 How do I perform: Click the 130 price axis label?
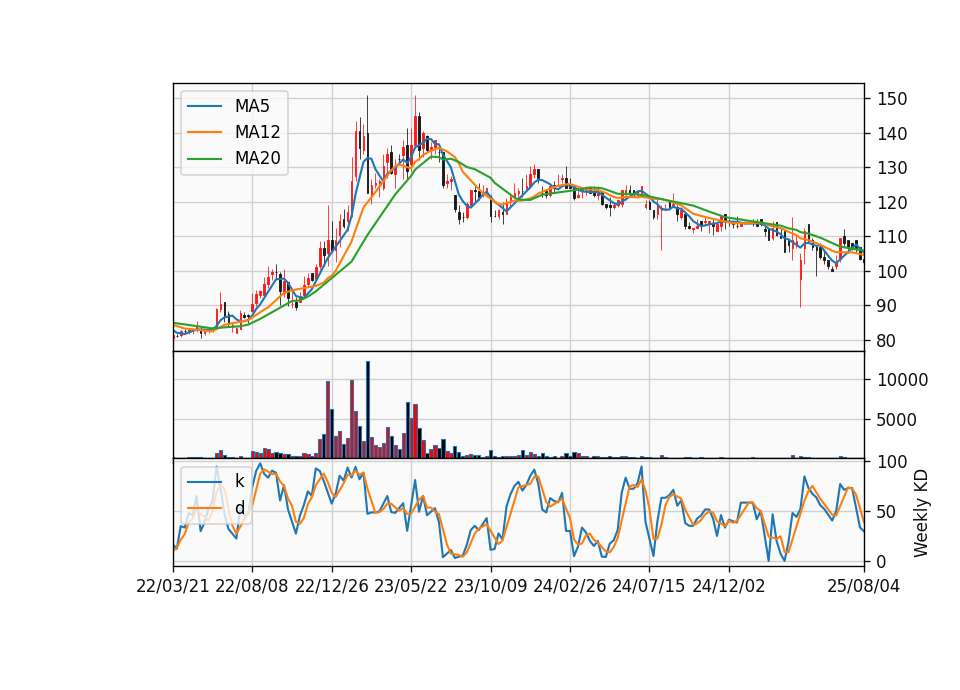[892, 168]
